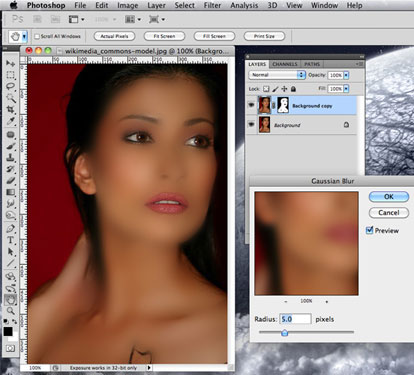Select the Blur tool in toolbox

10,204
